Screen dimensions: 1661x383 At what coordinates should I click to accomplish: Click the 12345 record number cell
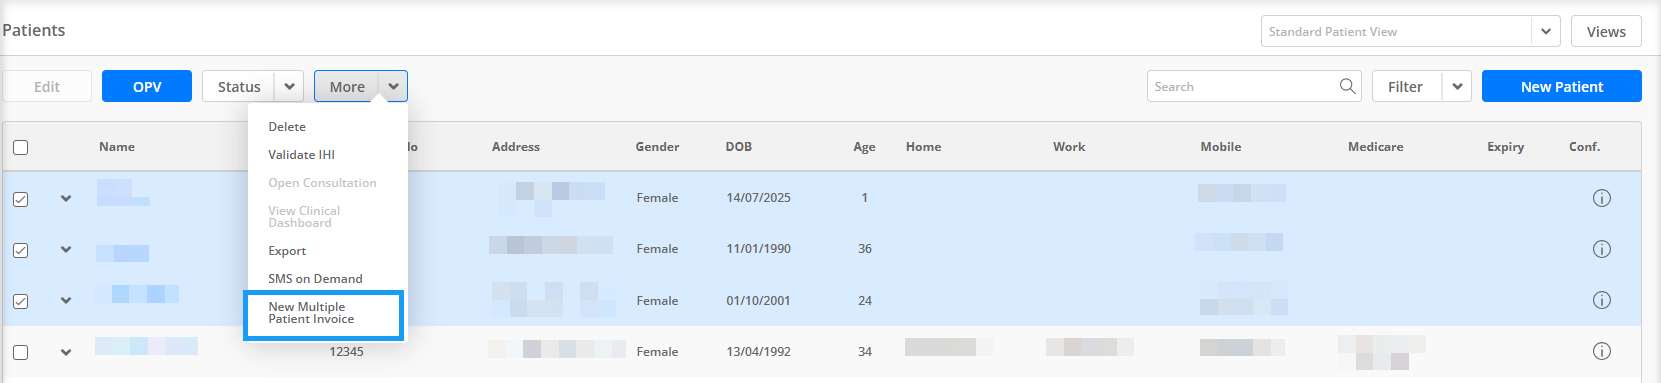[x=347, y=351]
